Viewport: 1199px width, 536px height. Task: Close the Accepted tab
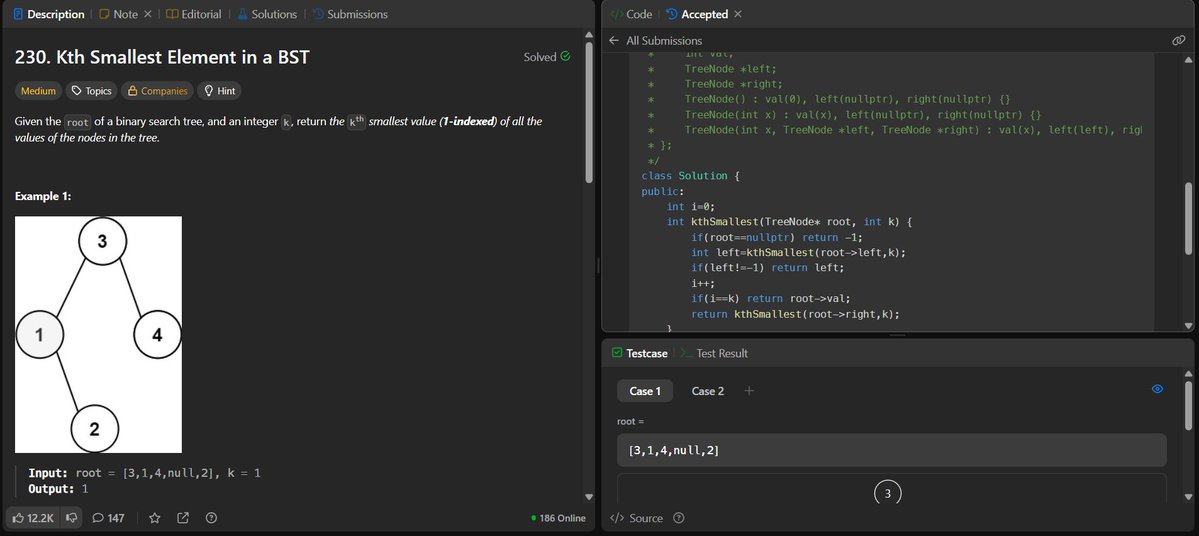point(737,14)
